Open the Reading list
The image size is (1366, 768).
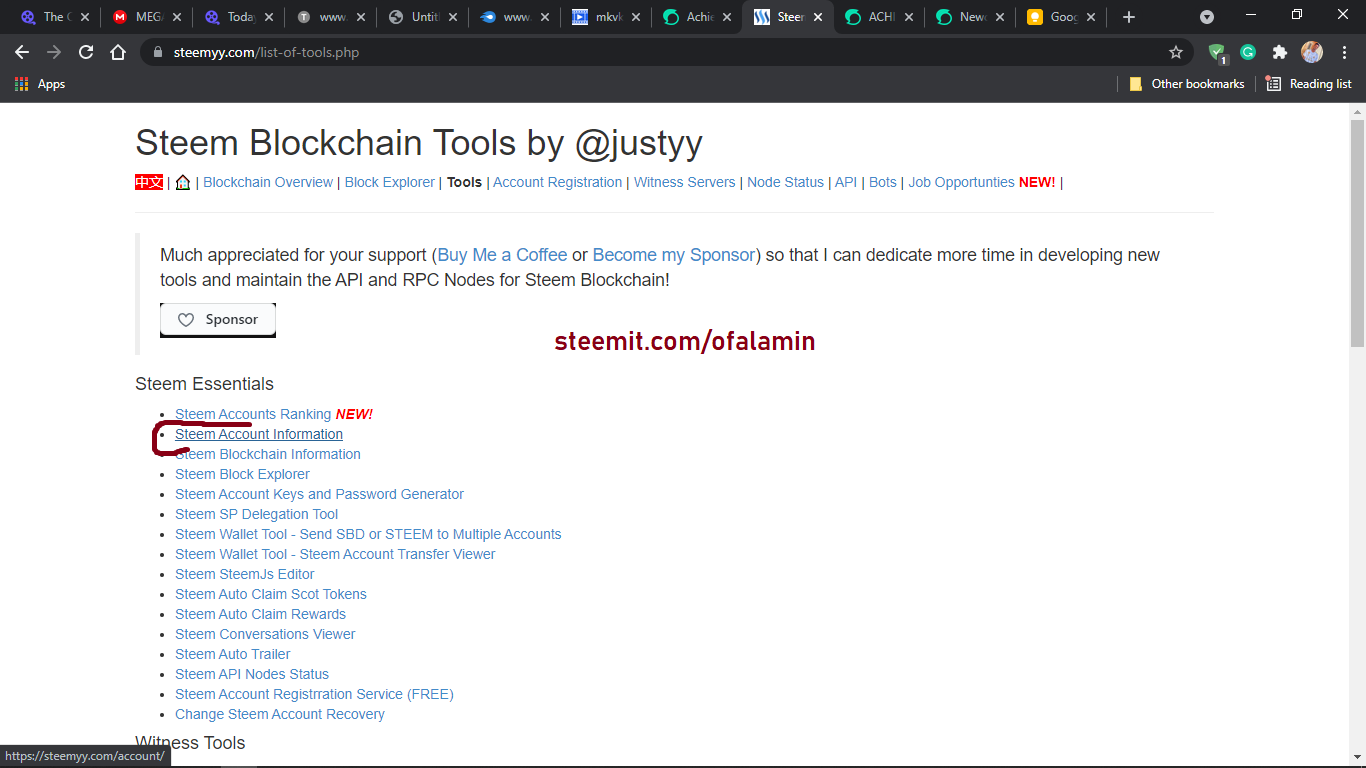pyautogui.click(x=1309, y=84)
